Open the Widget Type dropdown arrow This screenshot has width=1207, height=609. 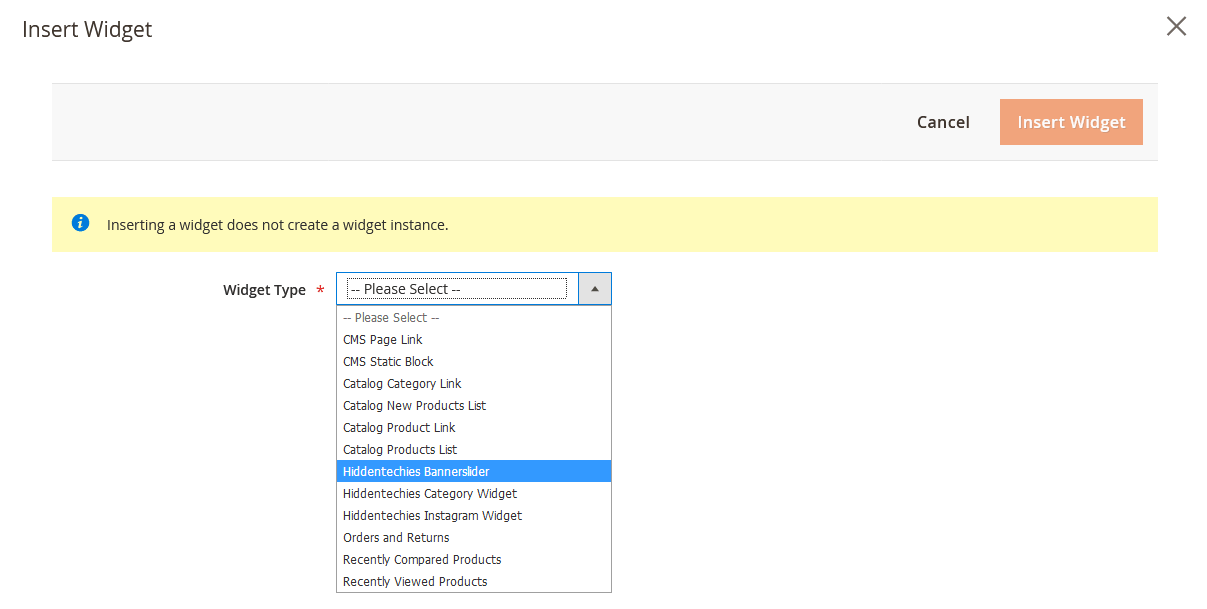(x=594, y=288)
